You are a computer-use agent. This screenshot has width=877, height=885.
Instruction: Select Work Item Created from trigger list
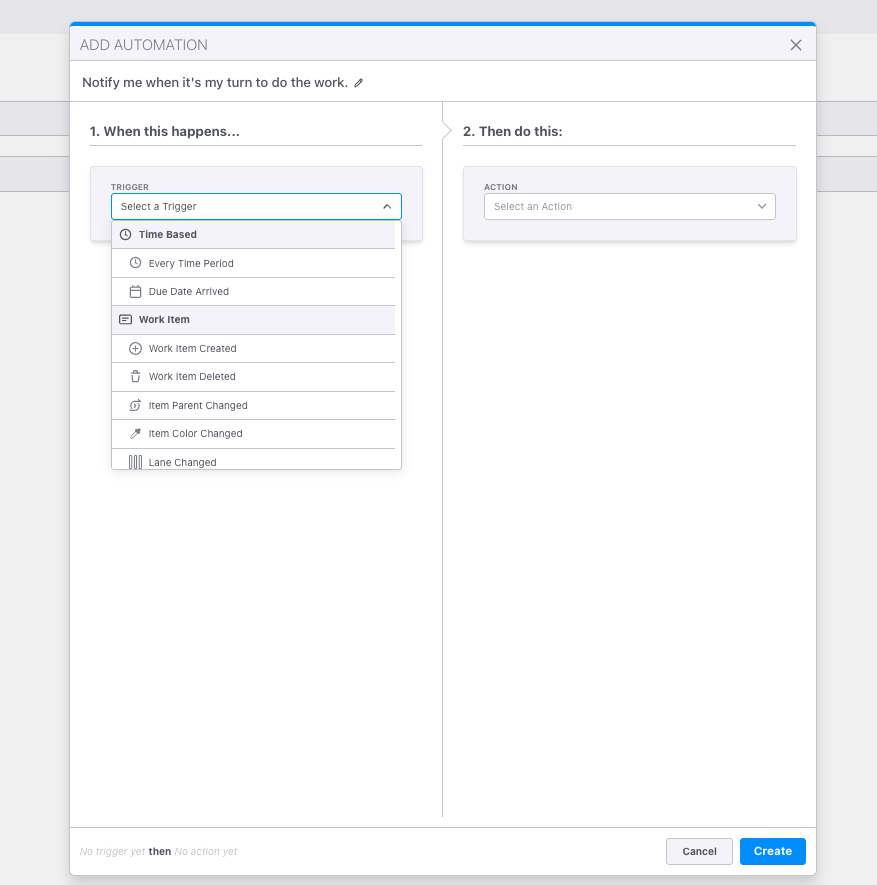point(193,349)
